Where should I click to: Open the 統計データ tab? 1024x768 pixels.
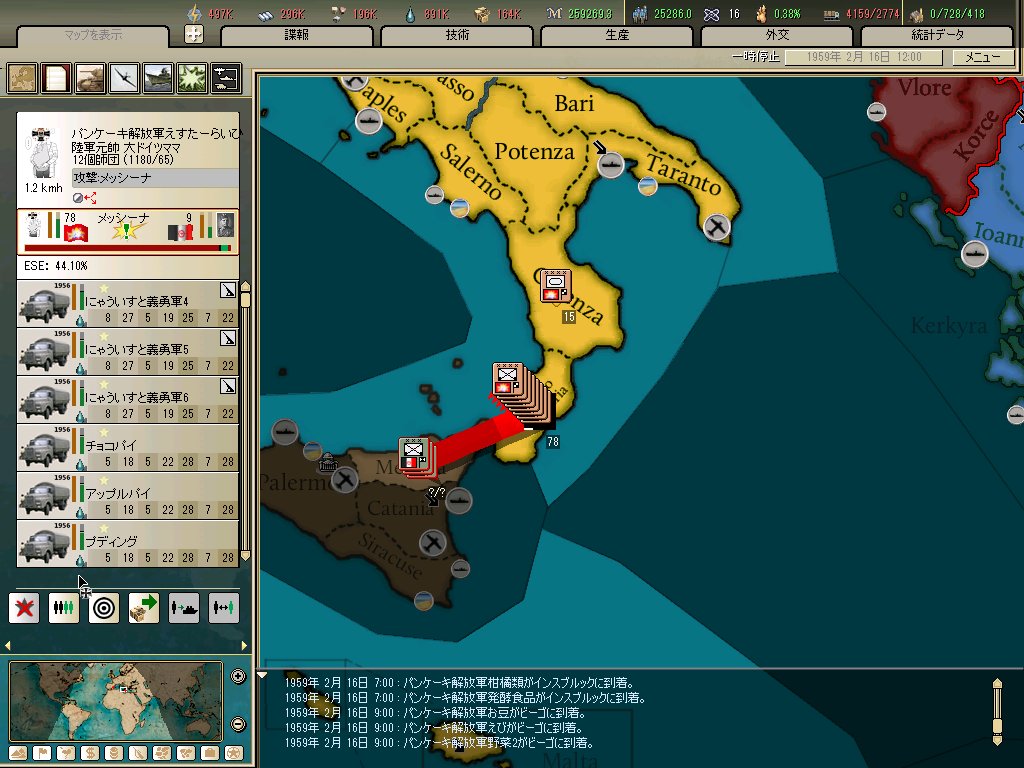point(937,35)
